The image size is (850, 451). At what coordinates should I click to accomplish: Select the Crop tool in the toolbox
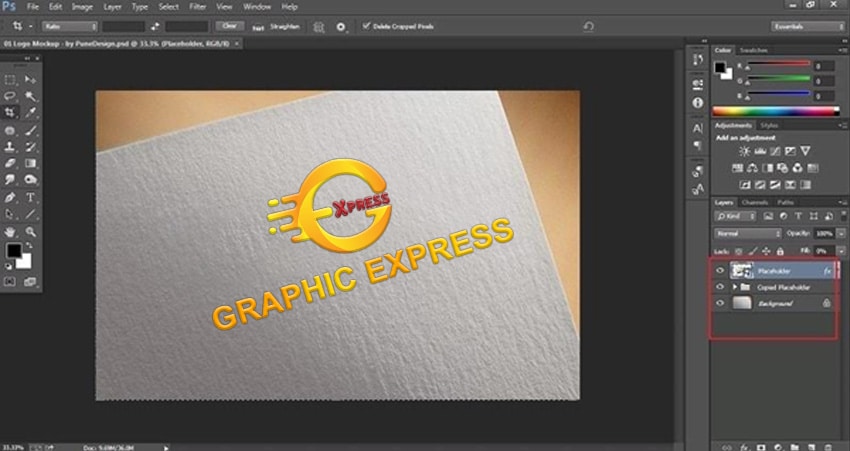[x=10, y=112]
